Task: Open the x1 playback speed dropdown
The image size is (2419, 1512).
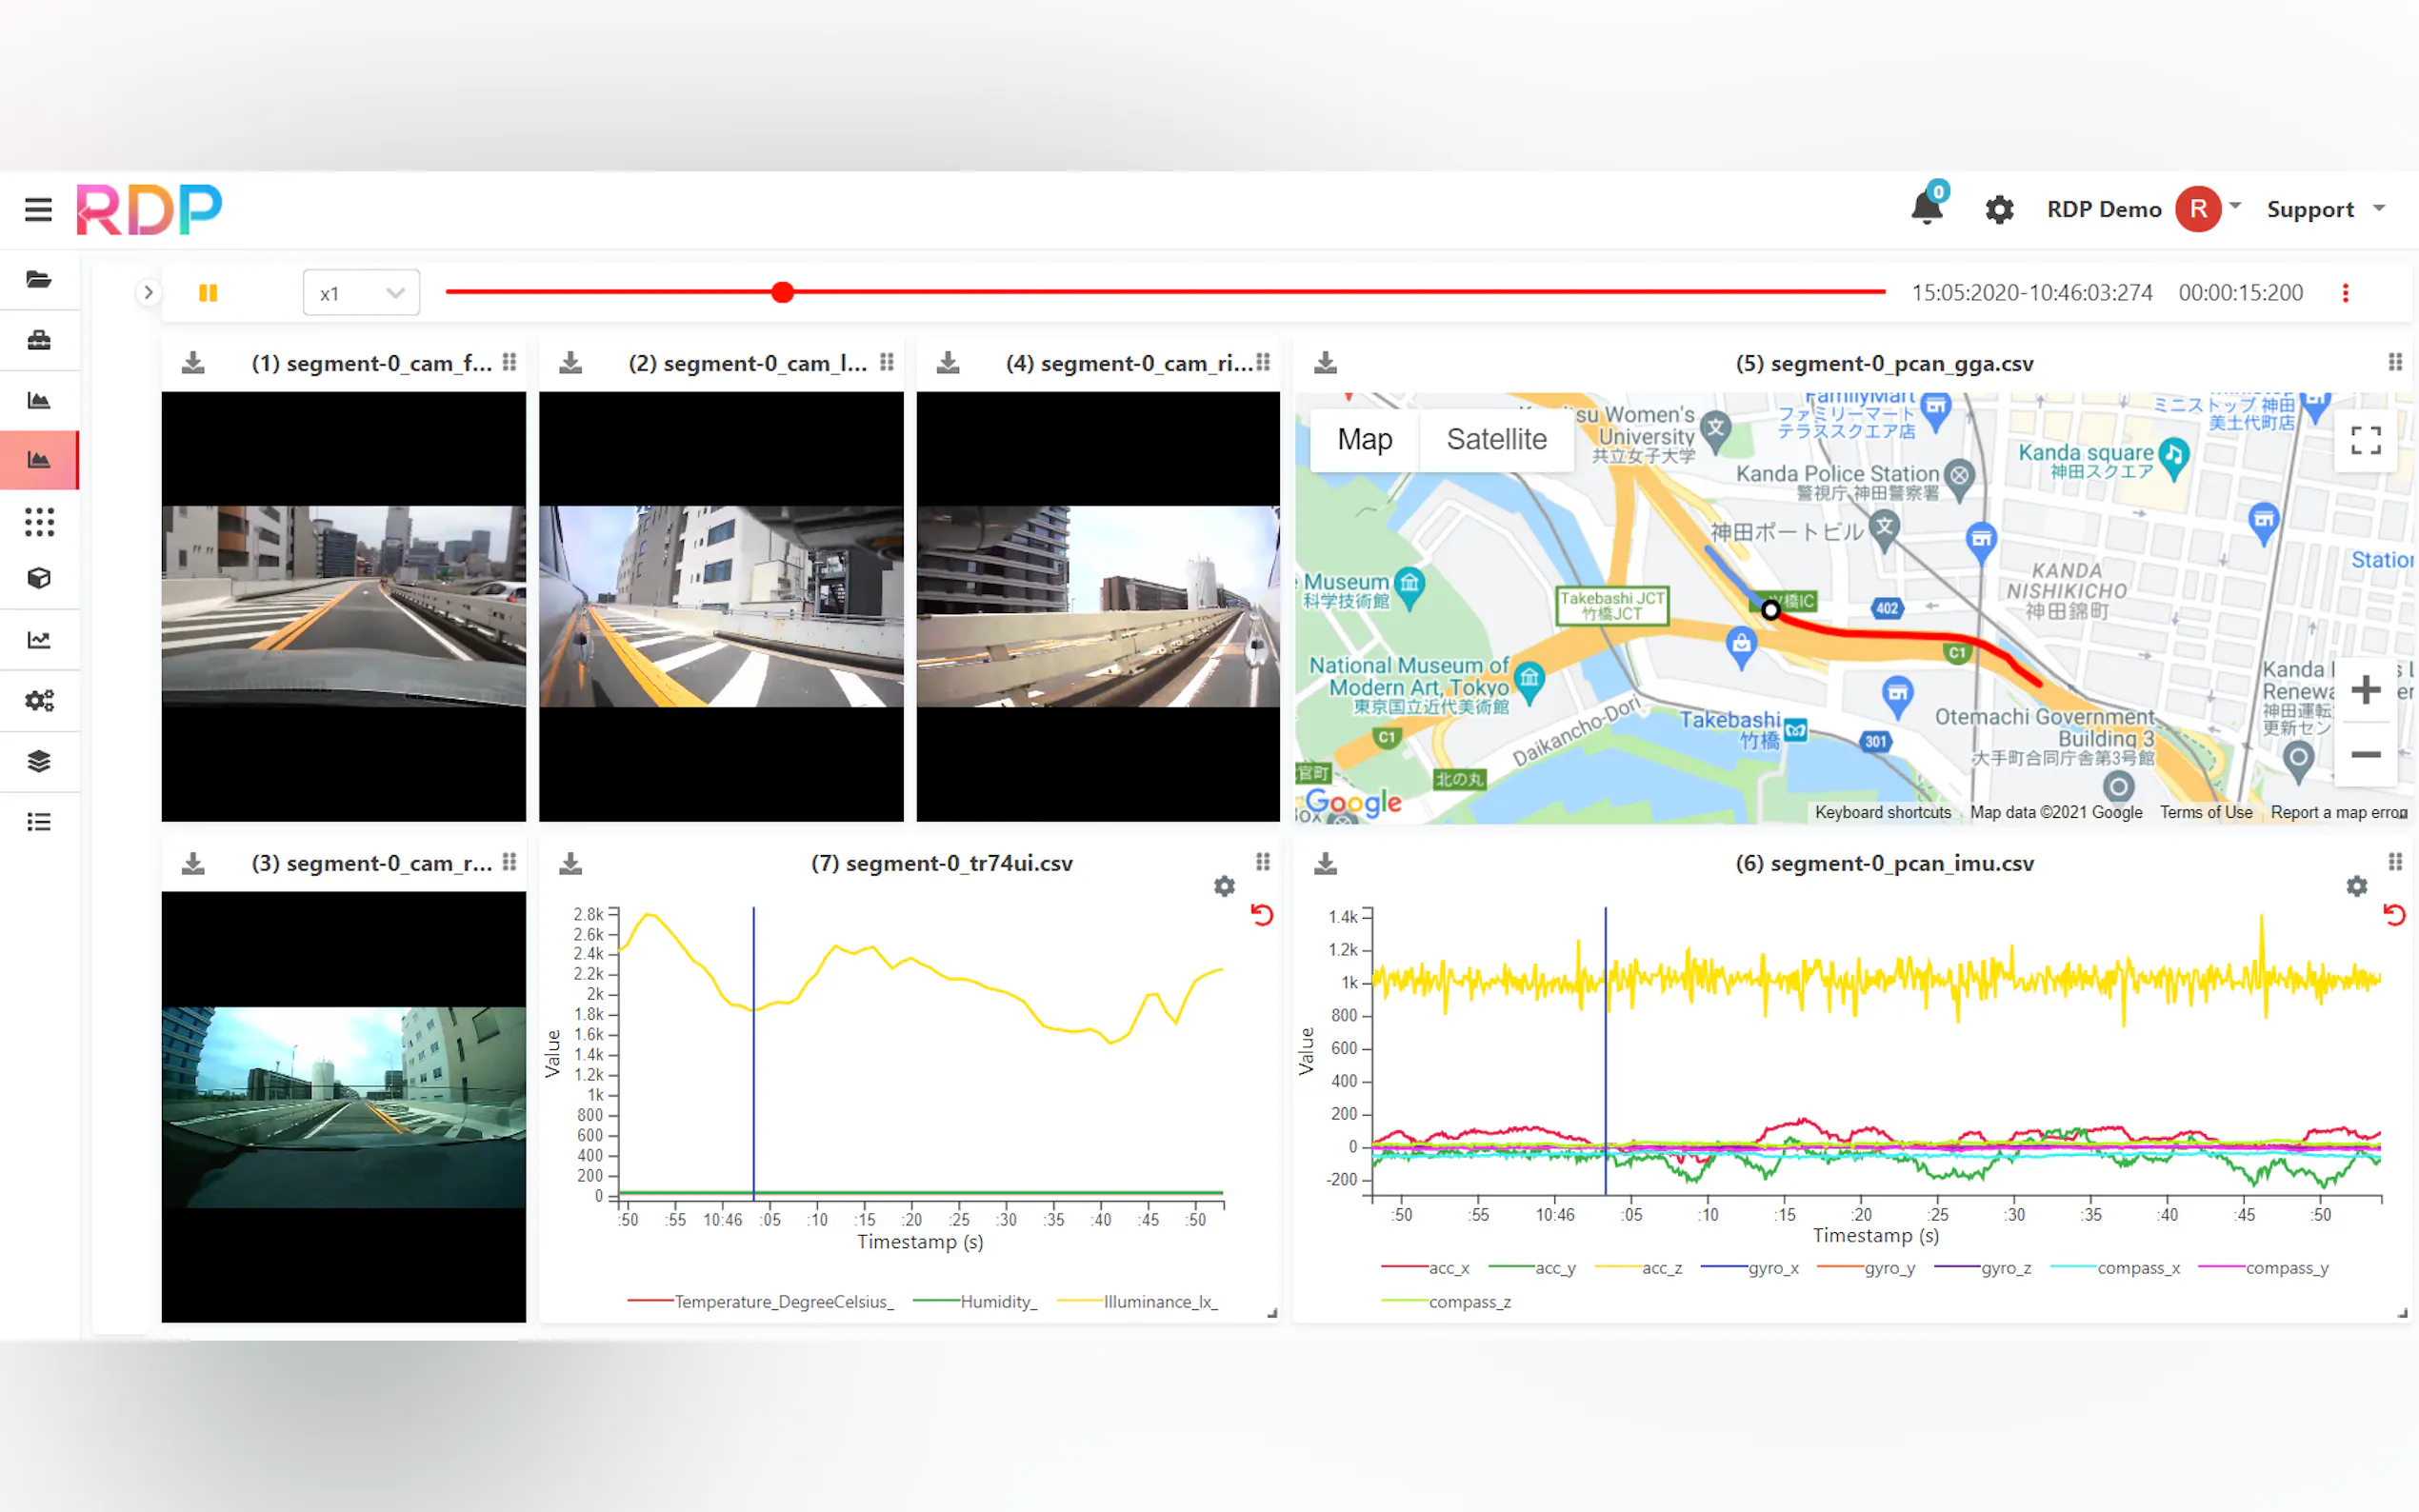Action: 361,293
